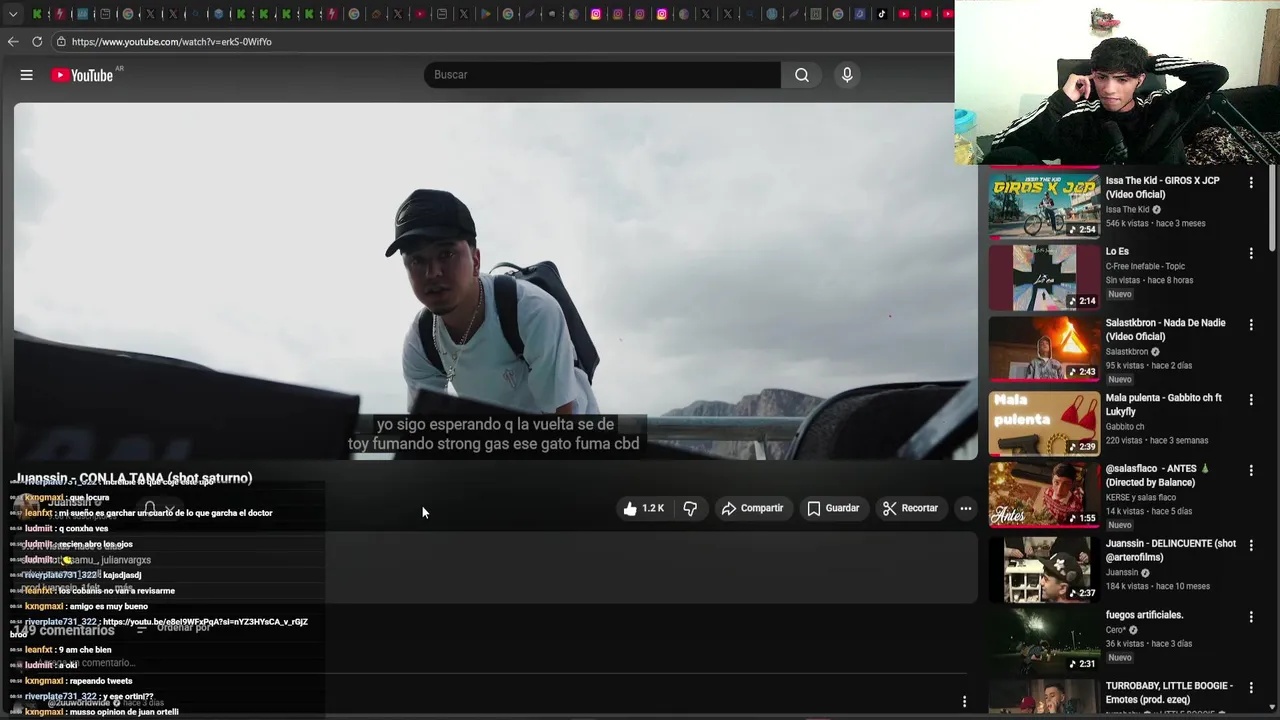Viewport: 1280px width, 720px height.
Task: Open options for Issa The Kid GIROS X JCP
Action: tap(1251, 182)
